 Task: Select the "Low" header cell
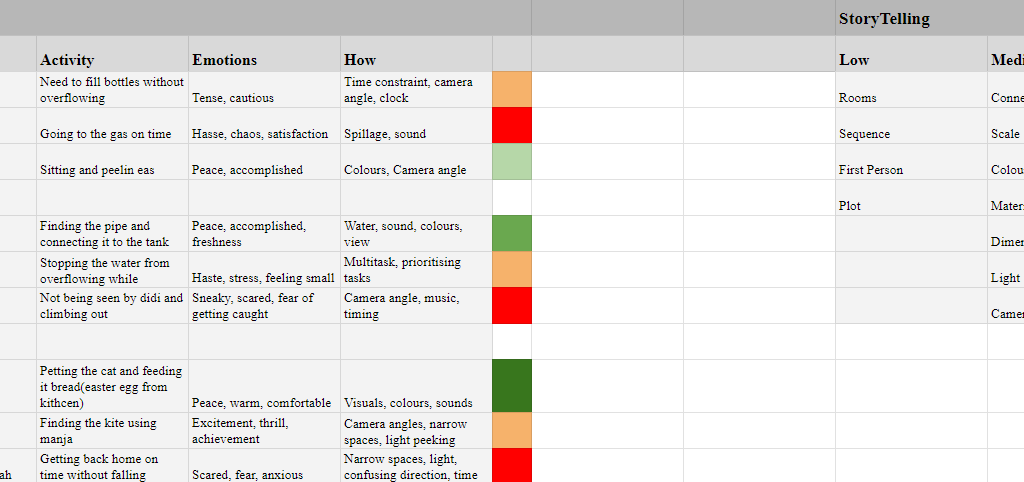[x=910, y=60]
